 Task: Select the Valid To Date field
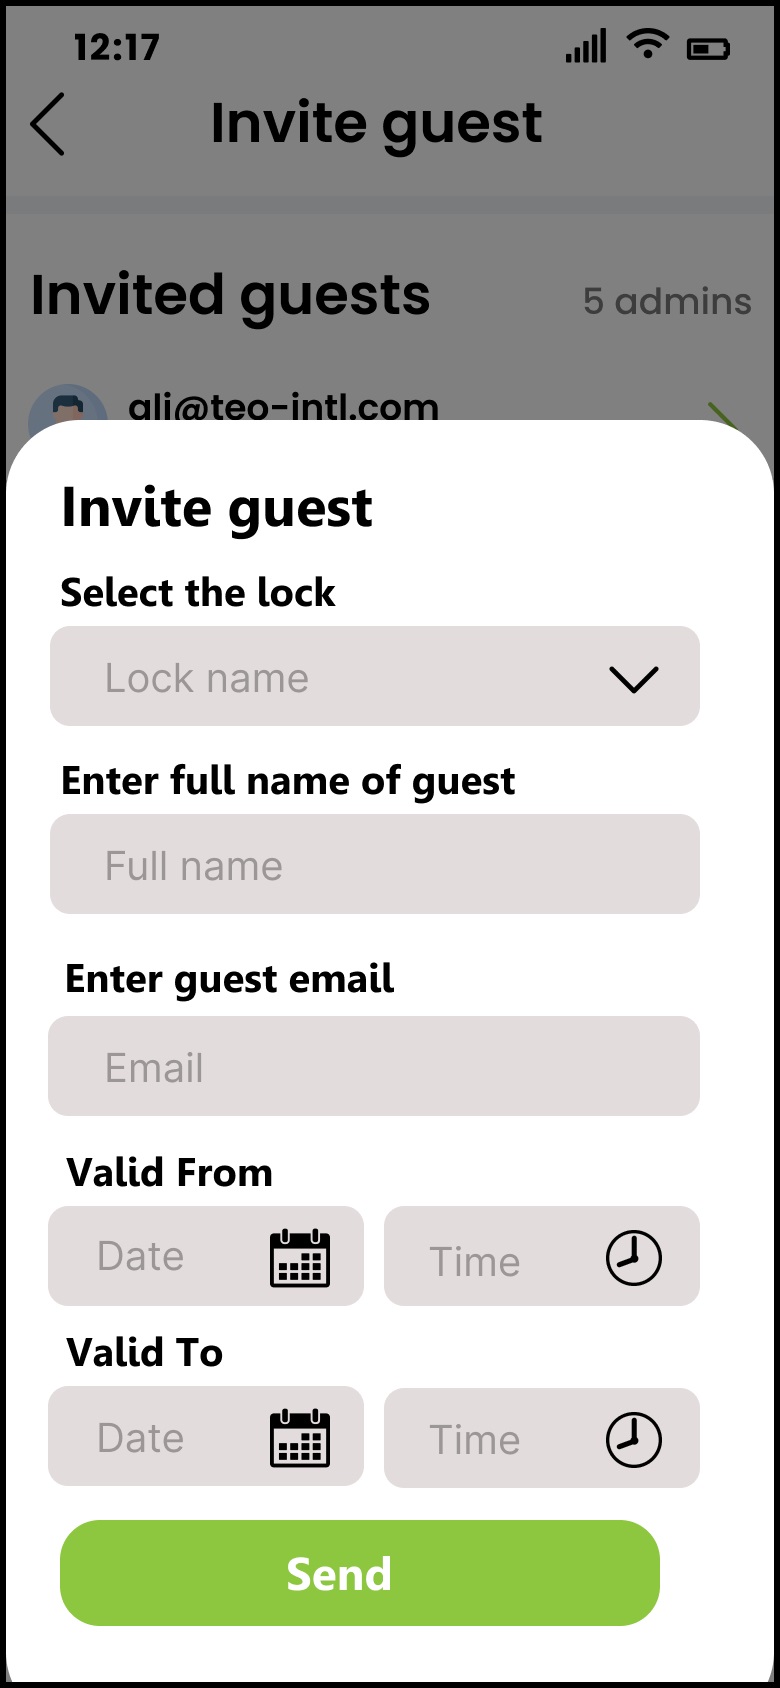[150, 1437]
